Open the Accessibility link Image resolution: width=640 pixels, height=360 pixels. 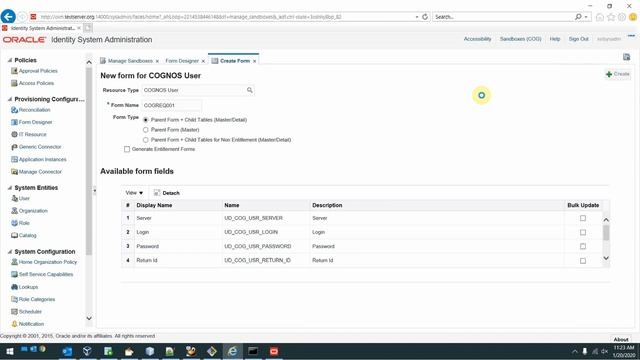pos(477,39)
